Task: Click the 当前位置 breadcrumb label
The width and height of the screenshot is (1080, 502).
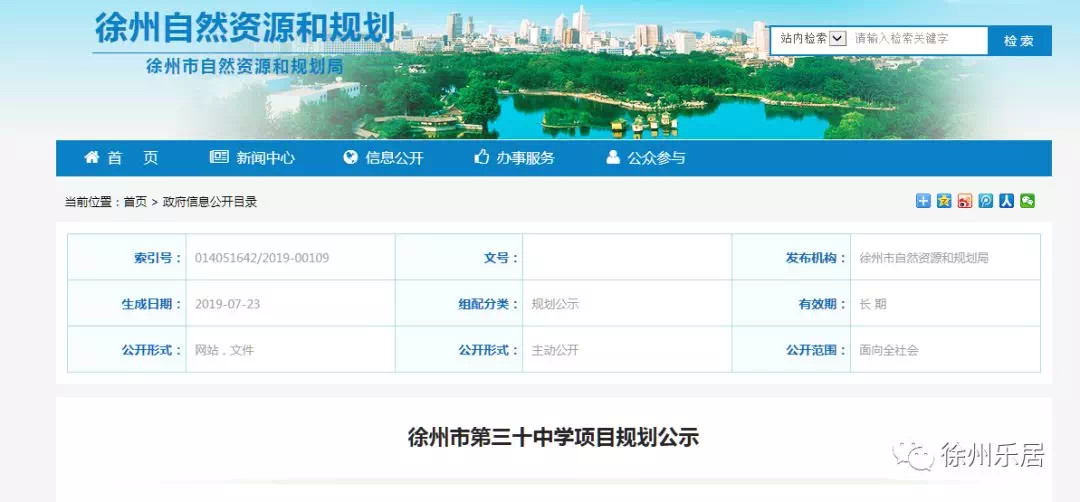Action: (x=91, y=202)
